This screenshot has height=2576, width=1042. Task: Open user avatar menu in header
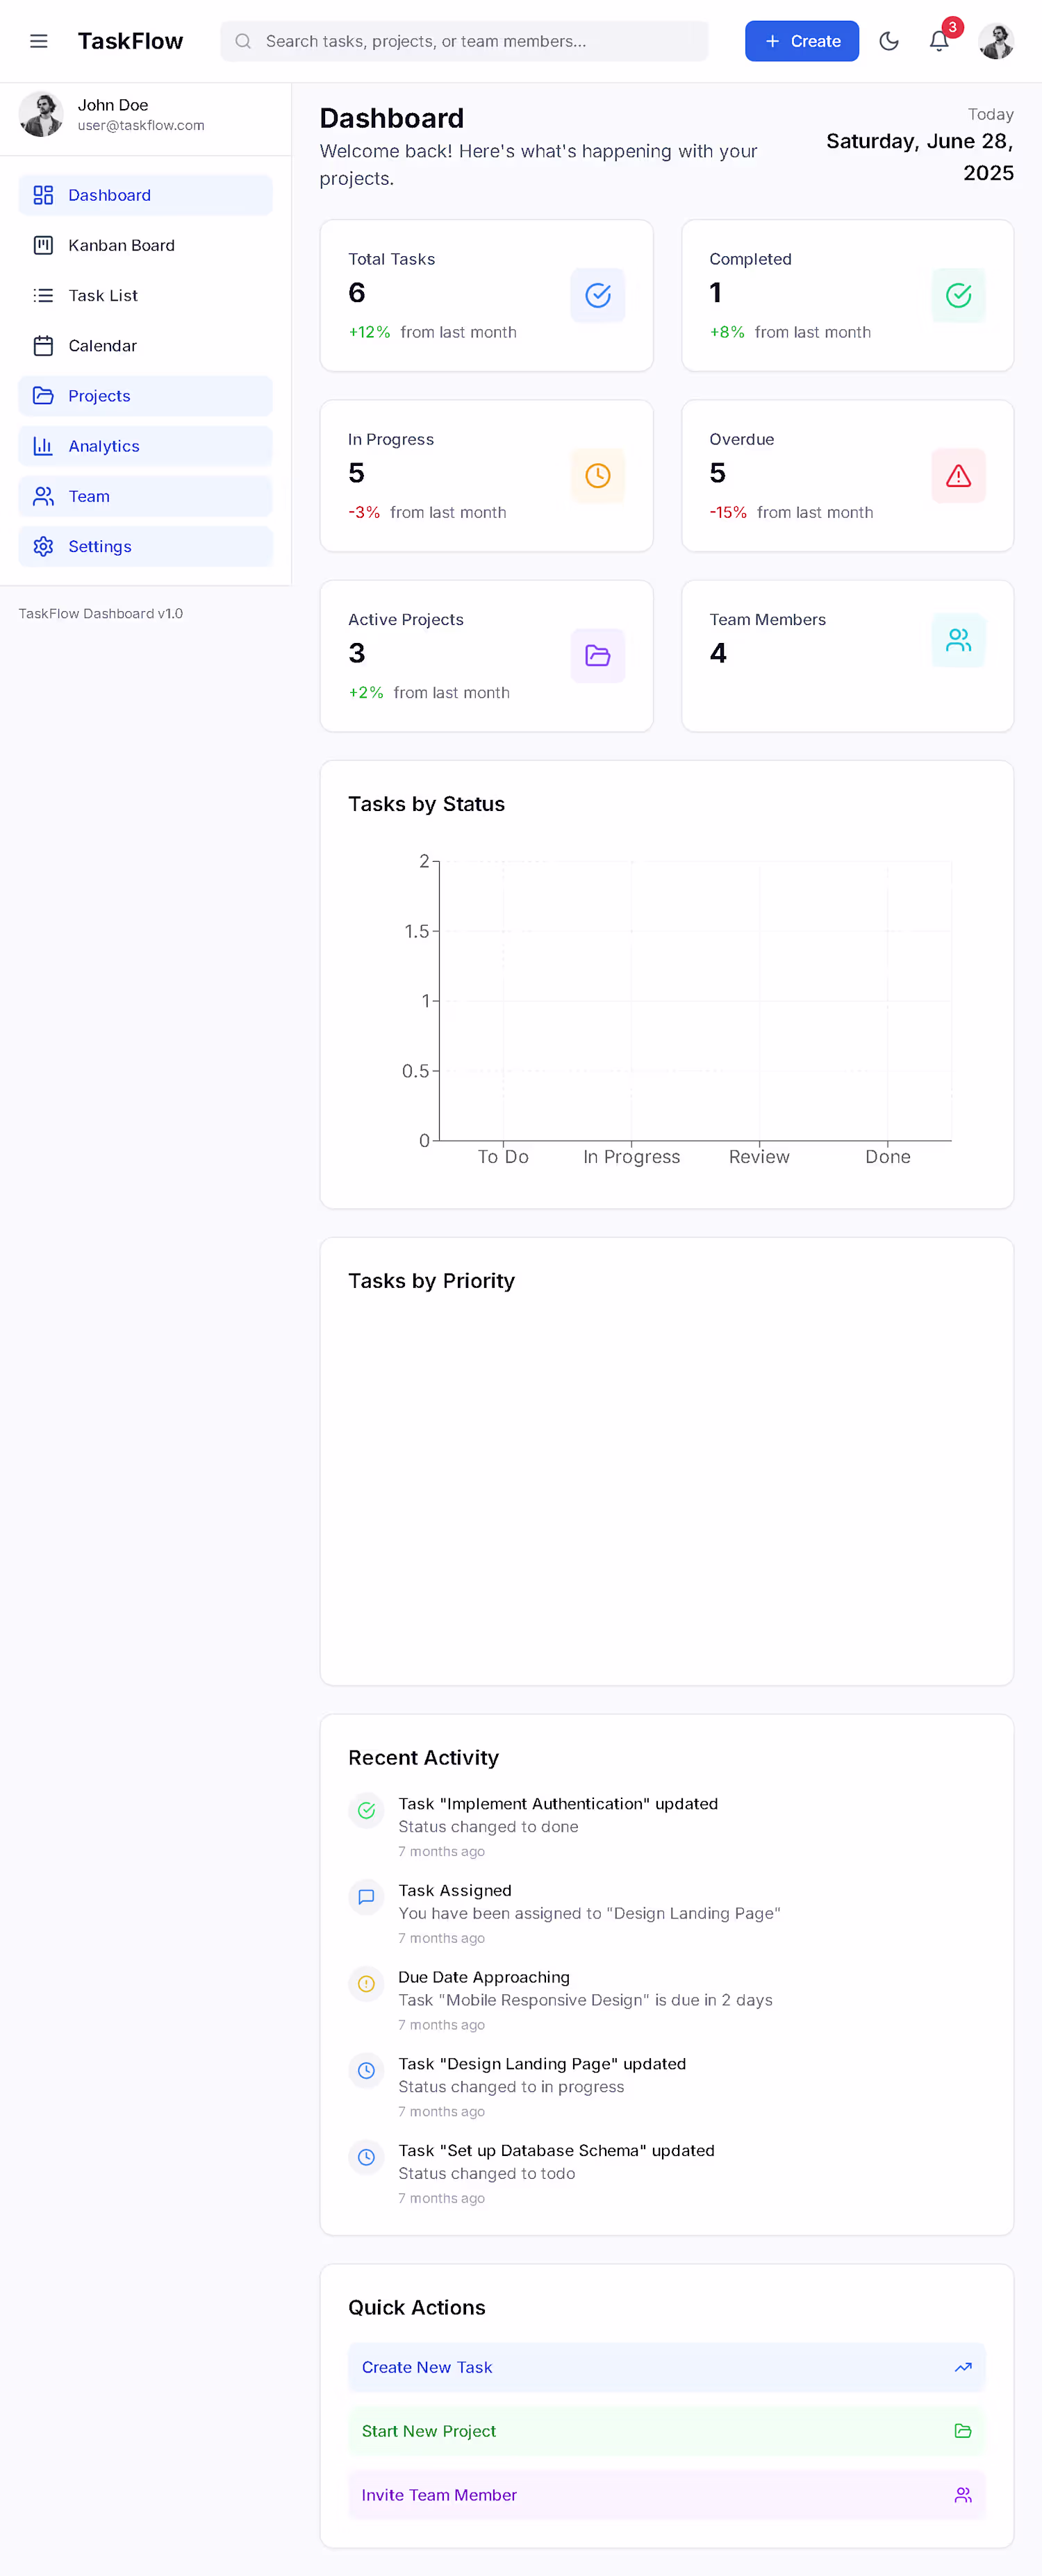[995, 41]
